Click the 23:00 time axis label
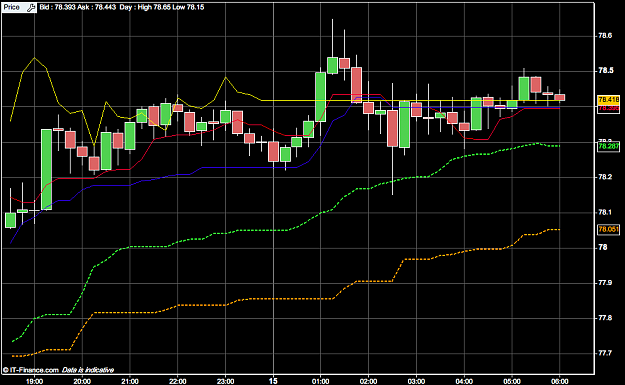This screenshot has height=385, width=625. click(x=225, y=381)
